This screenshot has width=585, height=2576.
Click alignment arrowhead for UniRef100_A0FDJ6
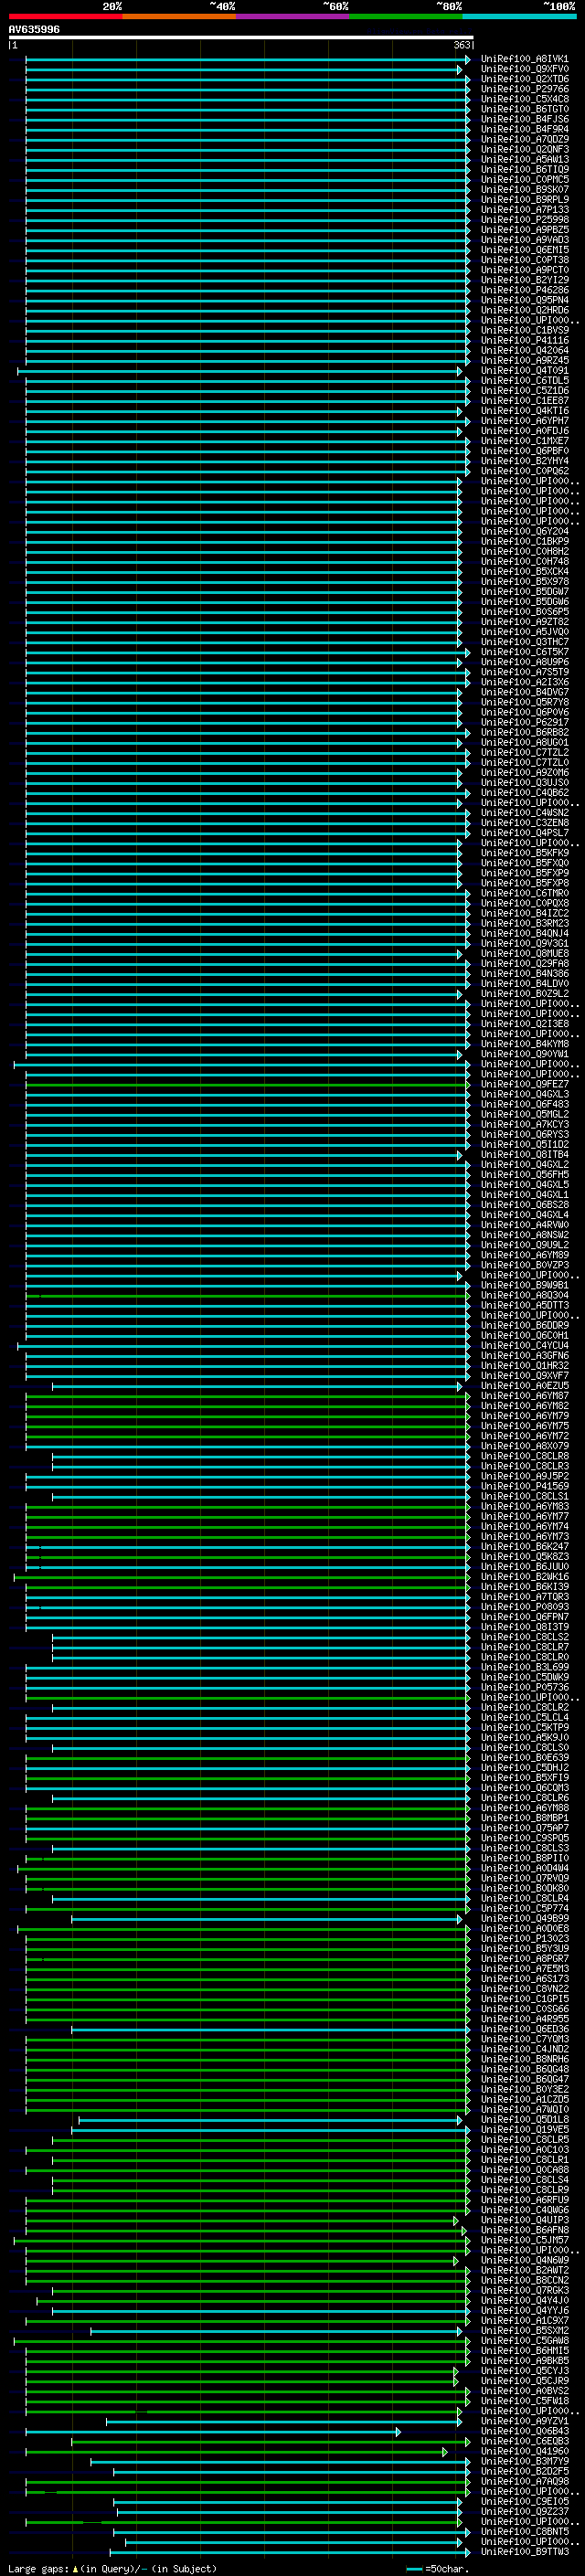460,431
